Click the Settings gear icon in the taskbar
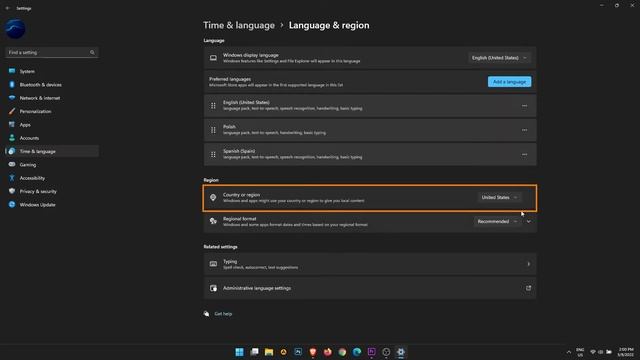Screen dimensions: 640x360 point(401,352)
